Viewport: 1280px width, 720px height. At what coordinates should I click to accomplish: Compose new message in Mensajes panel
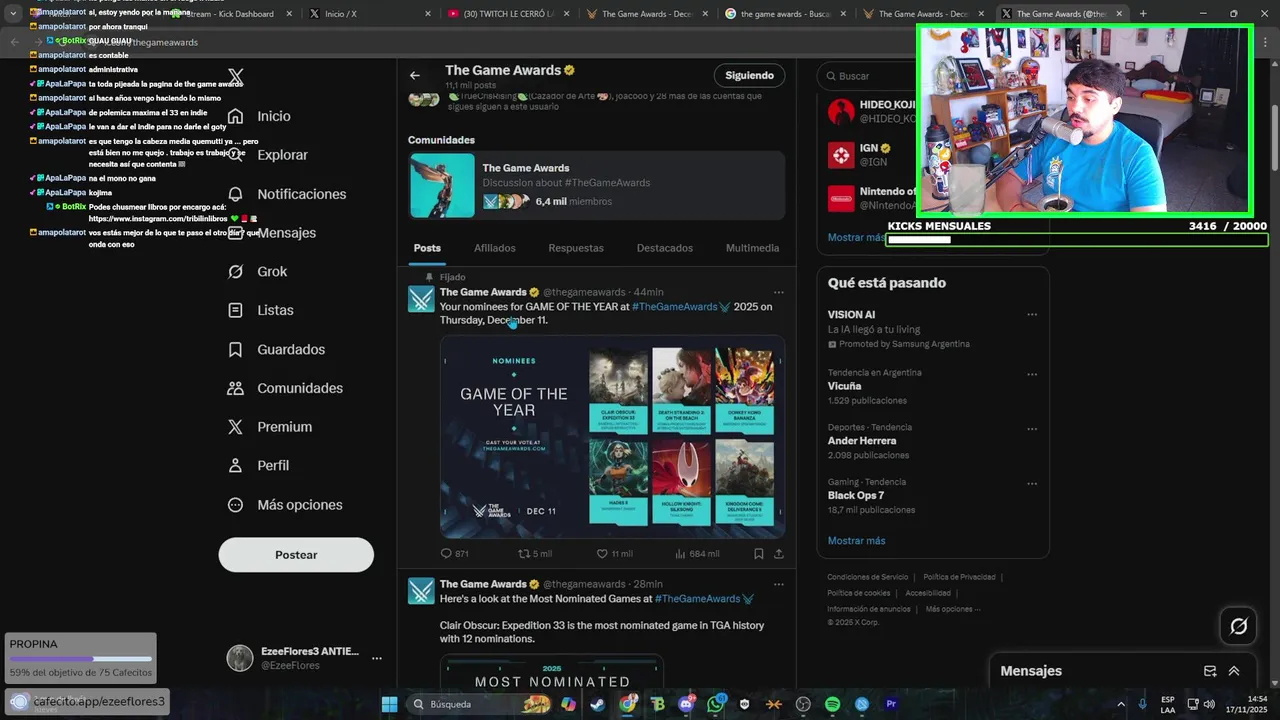point(1210,671)
